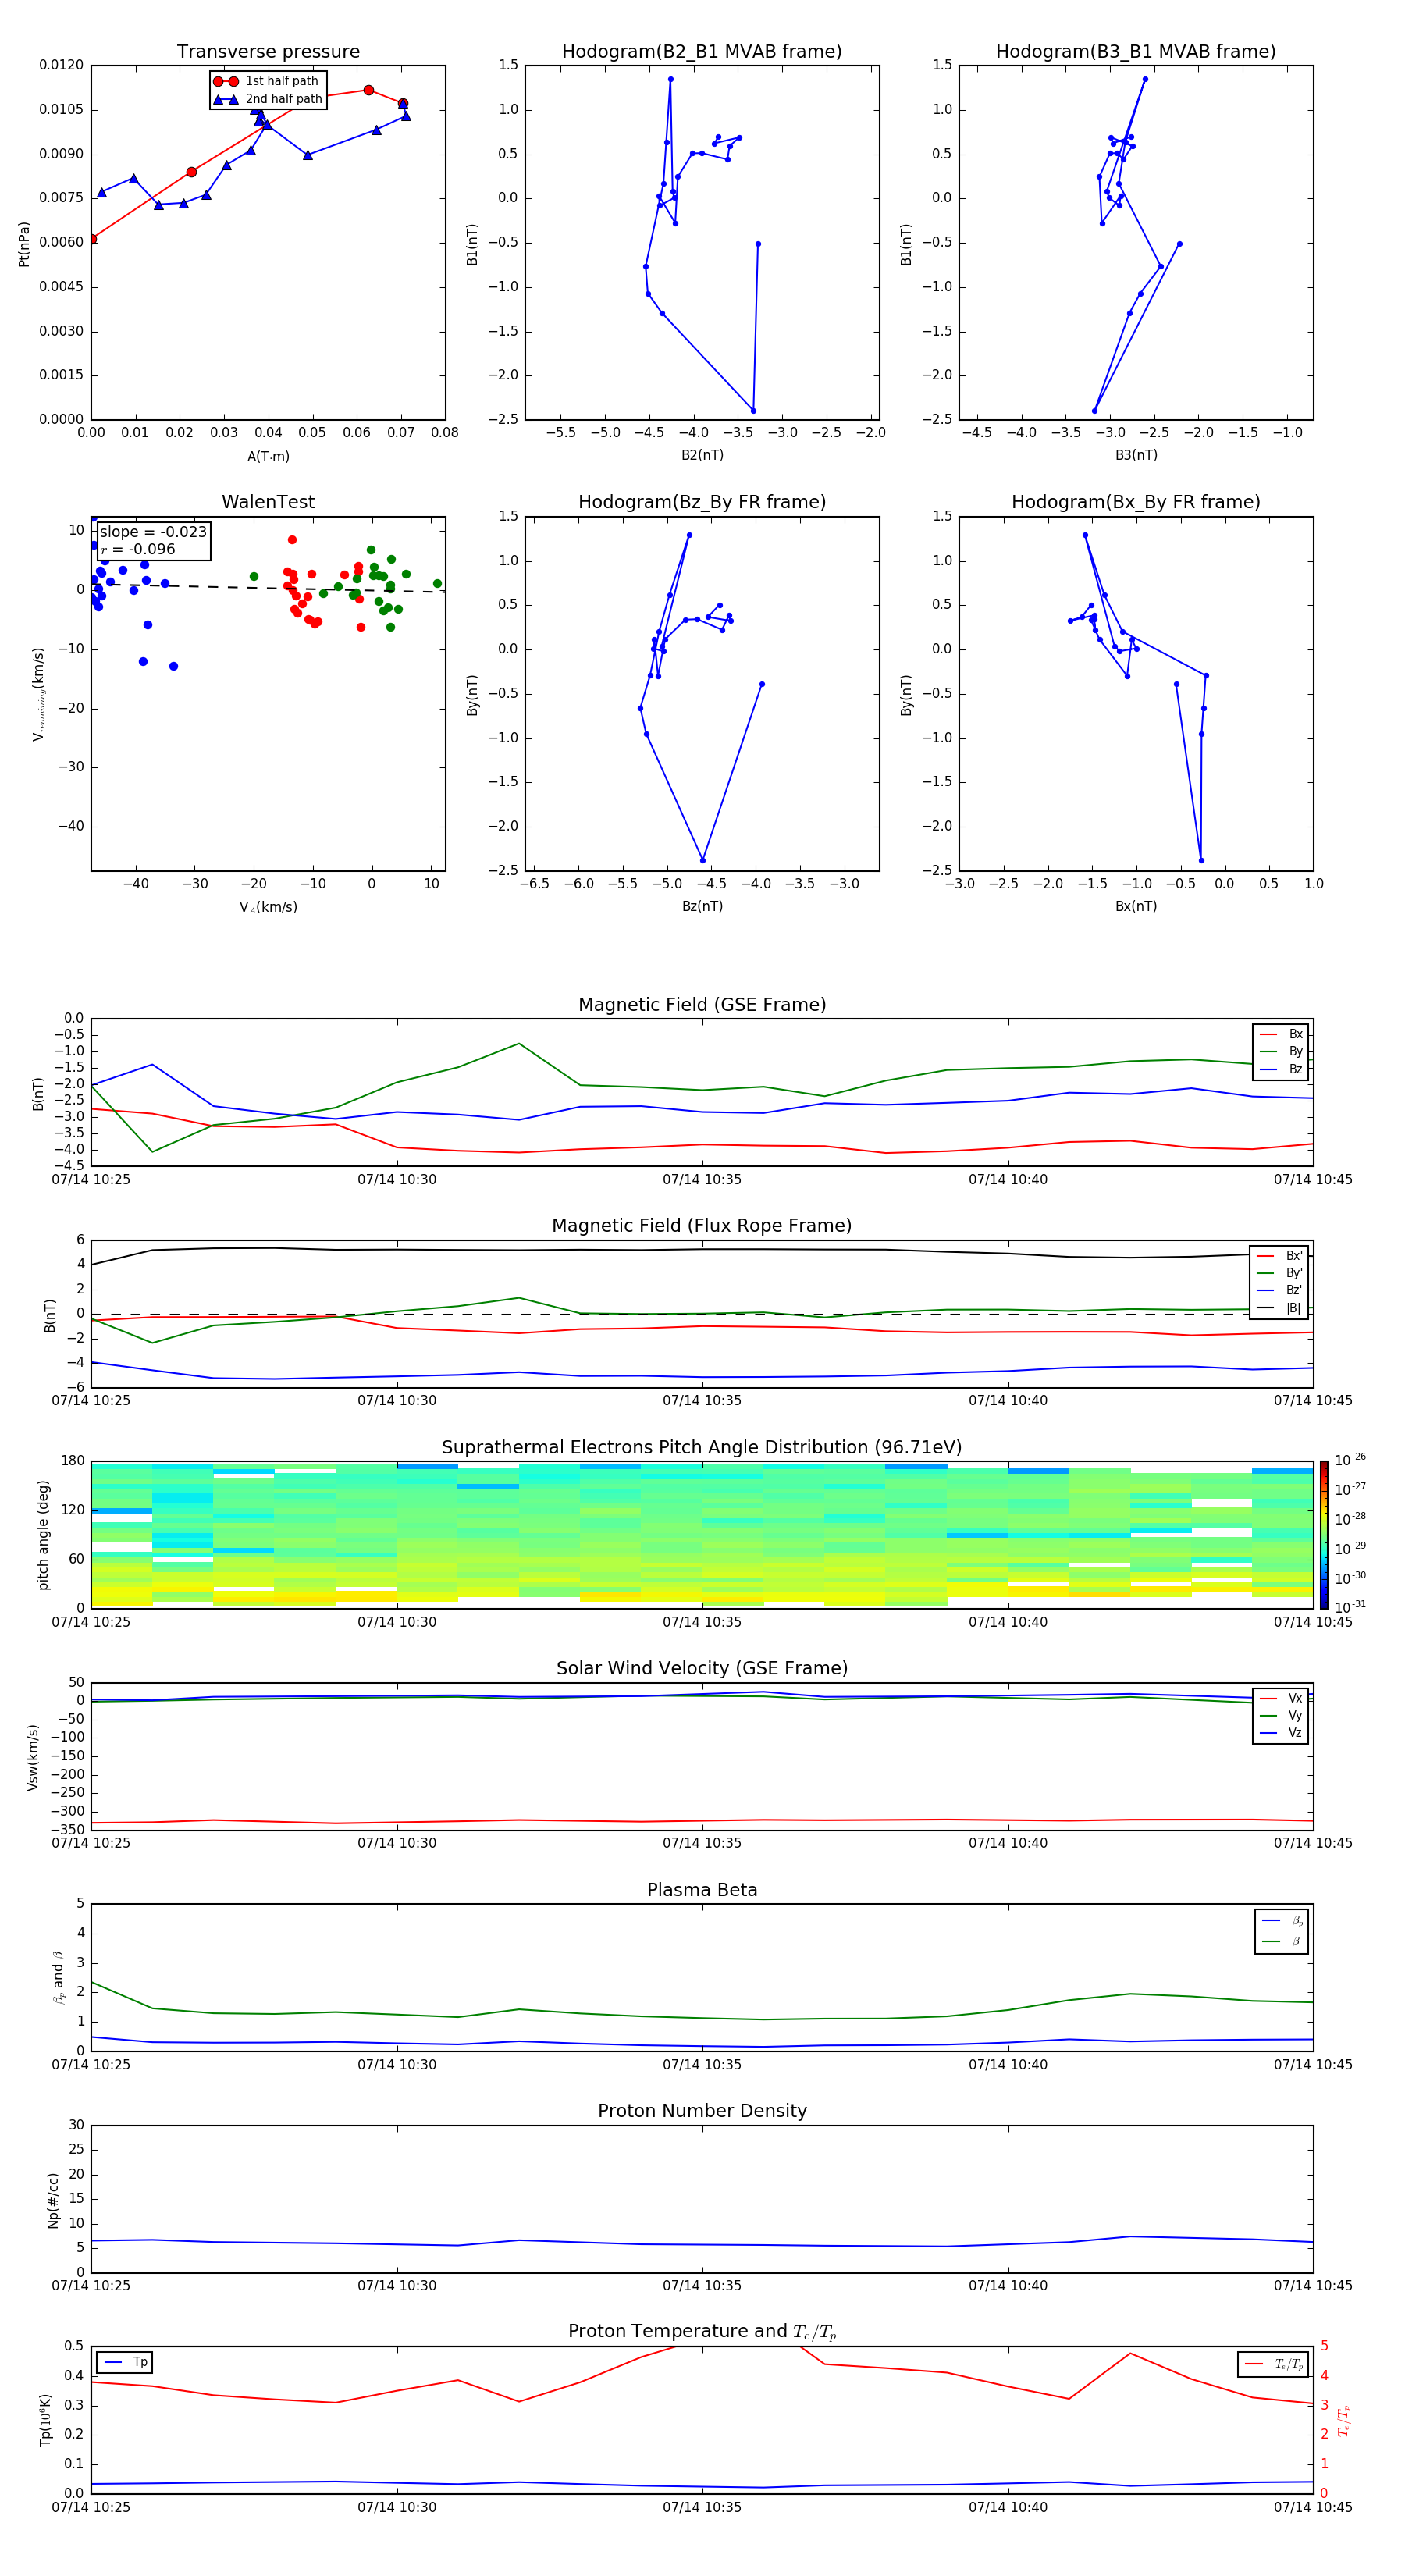Click the pitch angle distribution colorbar

[x=1324, y=1535]
